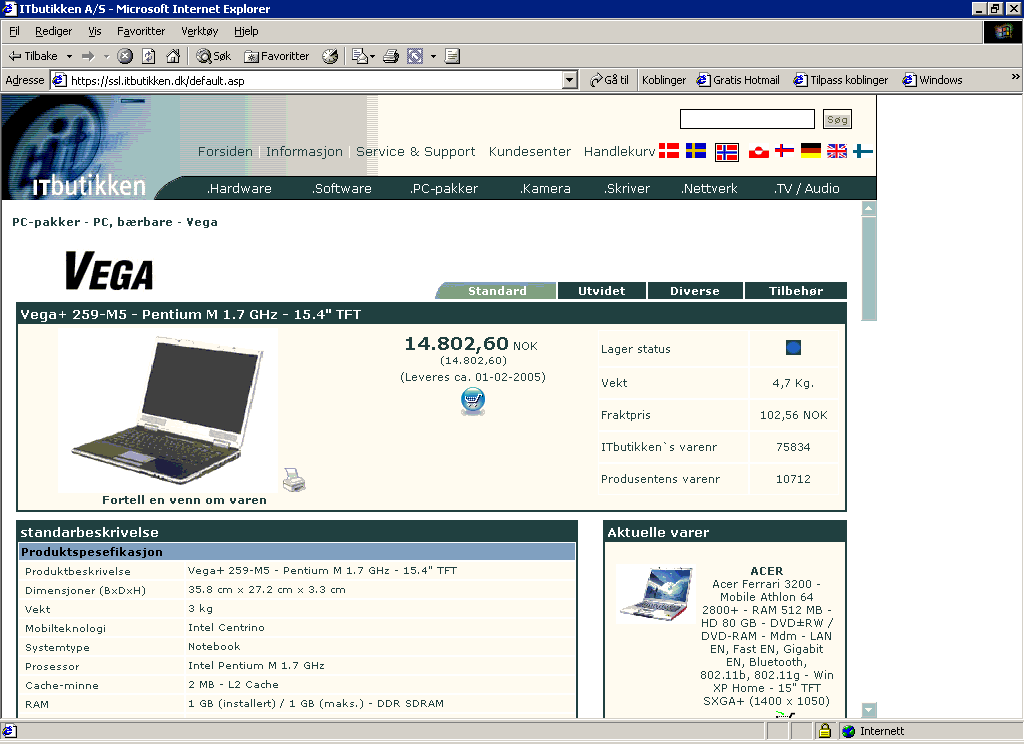
Task: Click the printer icon beside laptop image
Action: click(x=294, y=479)
